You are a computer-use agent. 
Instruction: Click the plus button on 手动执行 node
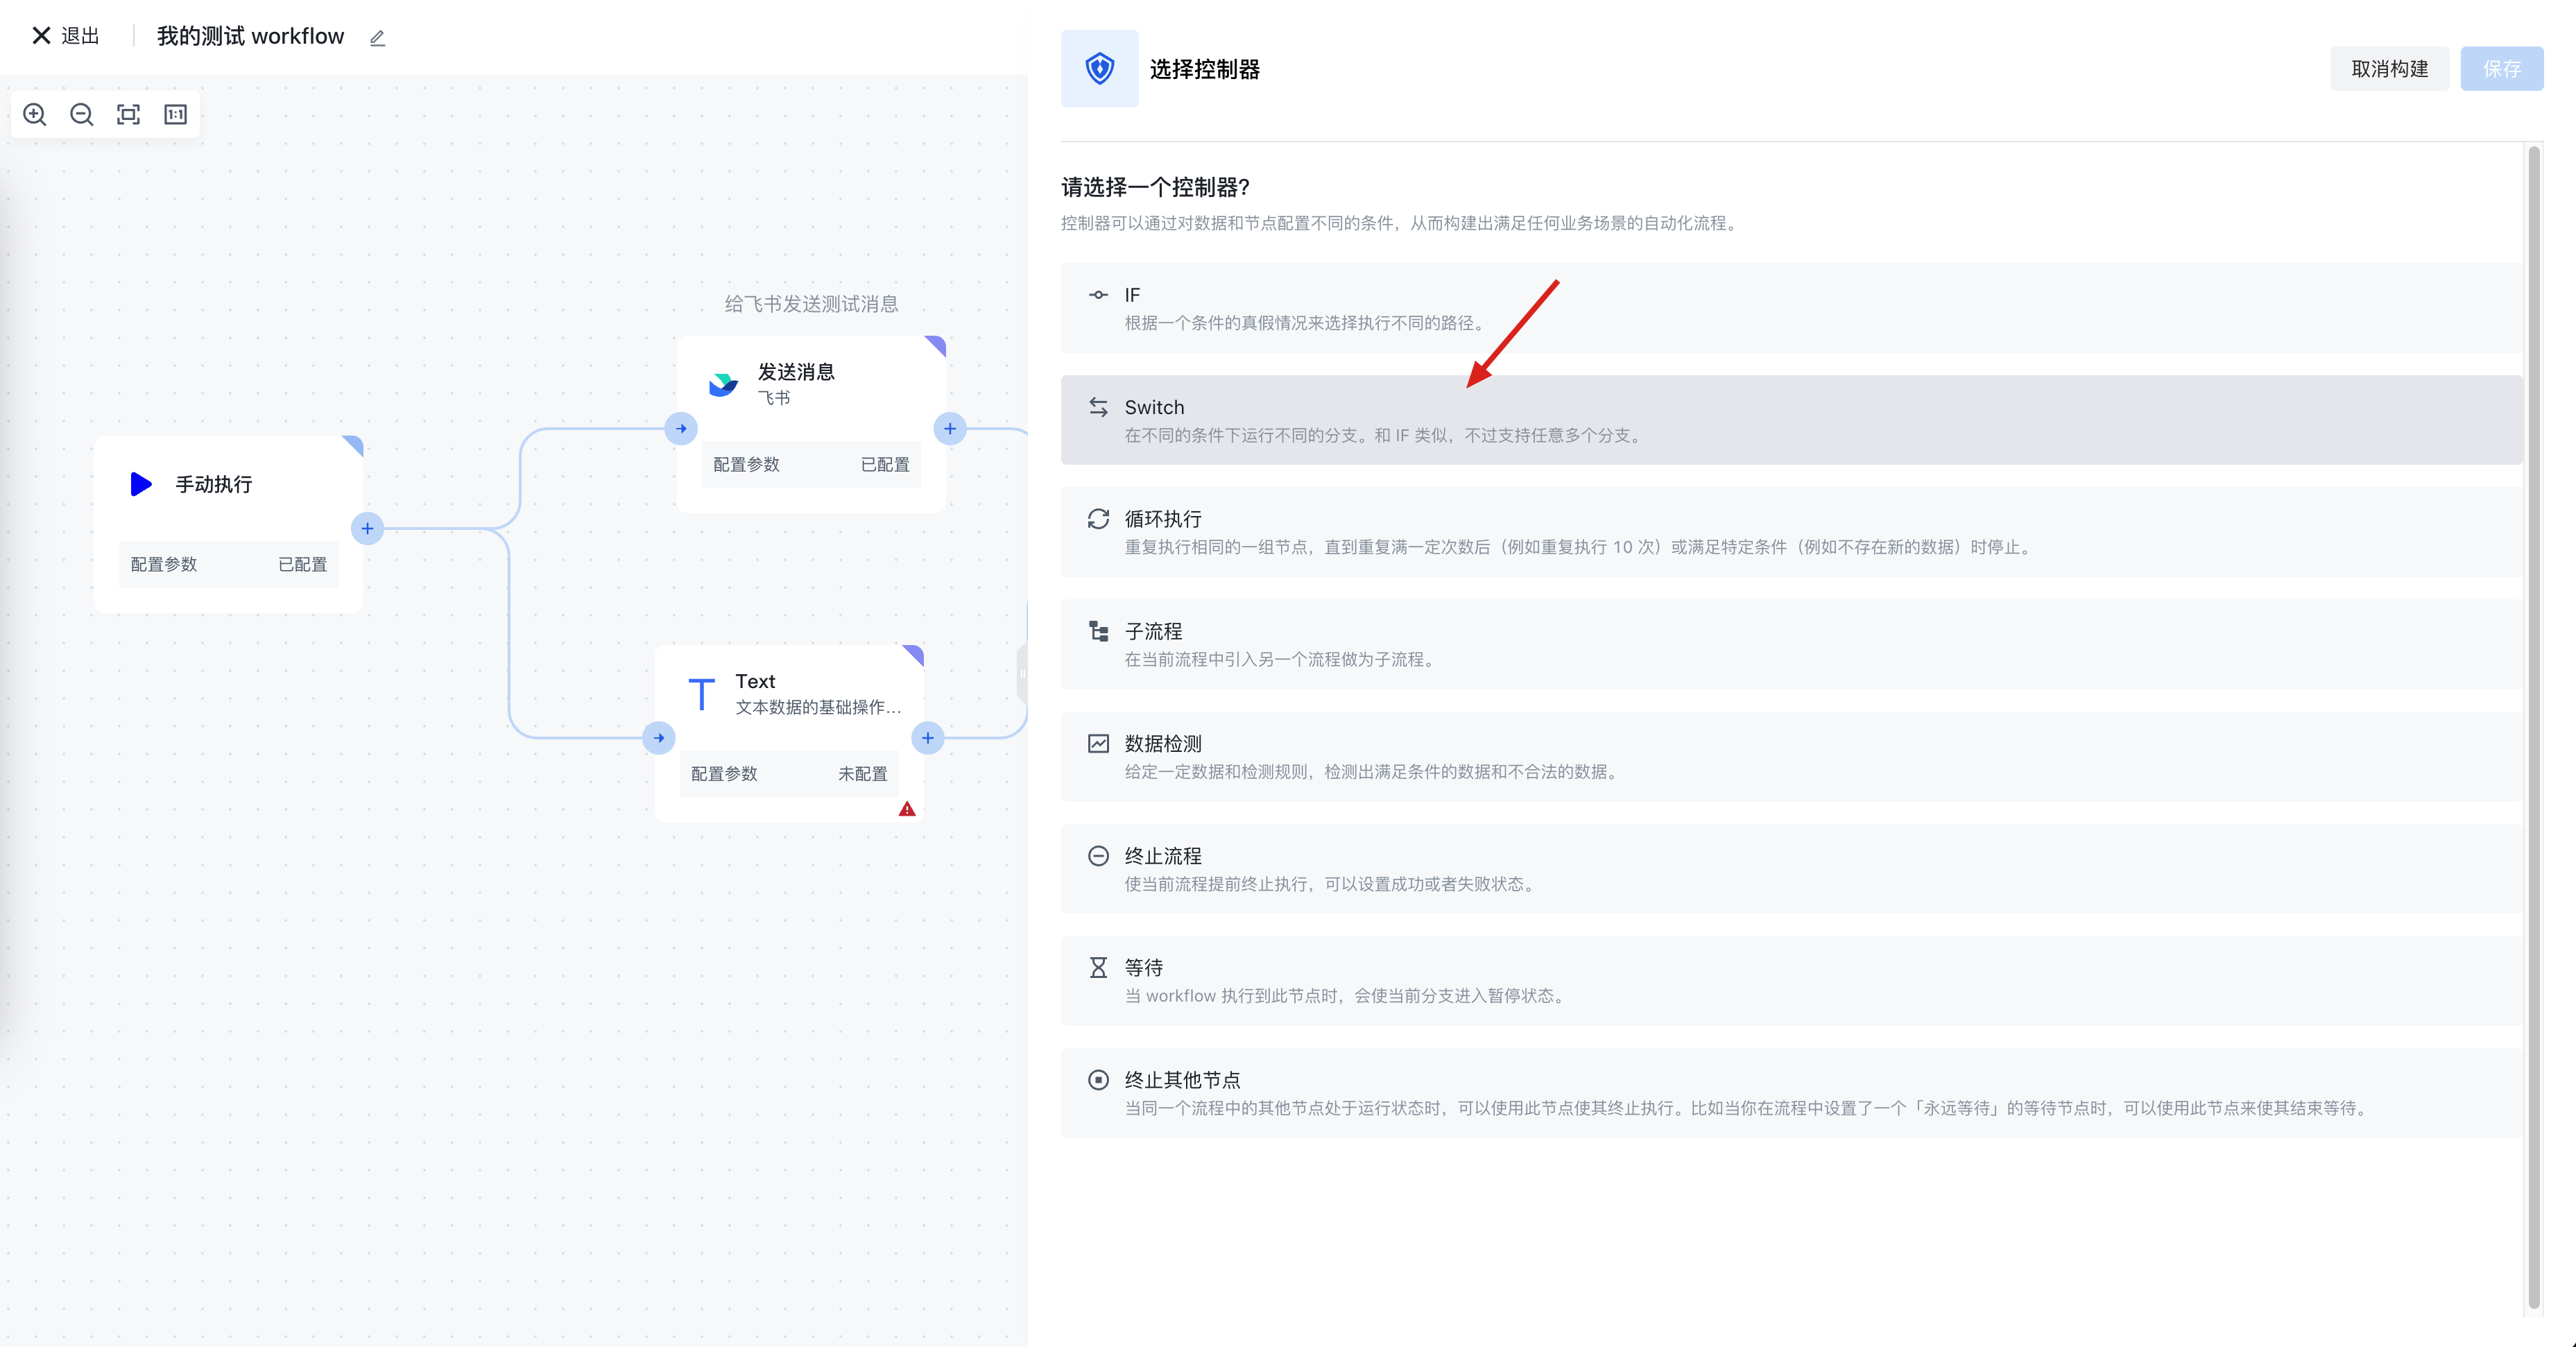coord(367,528)
